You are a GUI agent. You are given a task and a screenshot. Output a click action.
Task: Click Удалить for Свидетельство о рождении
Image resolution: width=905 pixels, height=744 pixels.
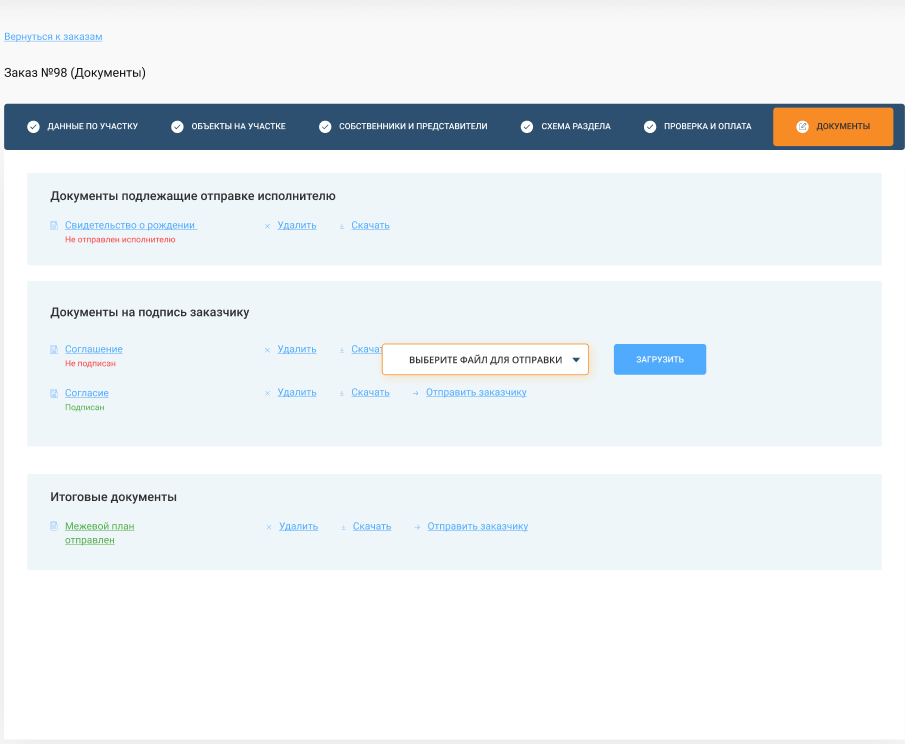297,225
